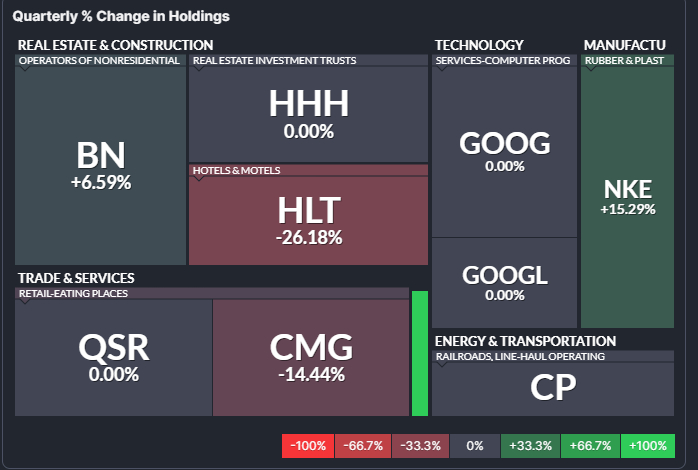This screenshot has height=470, width=698.
Task: Click the Energy & Transportation sector header
Action: coord(525,341)
